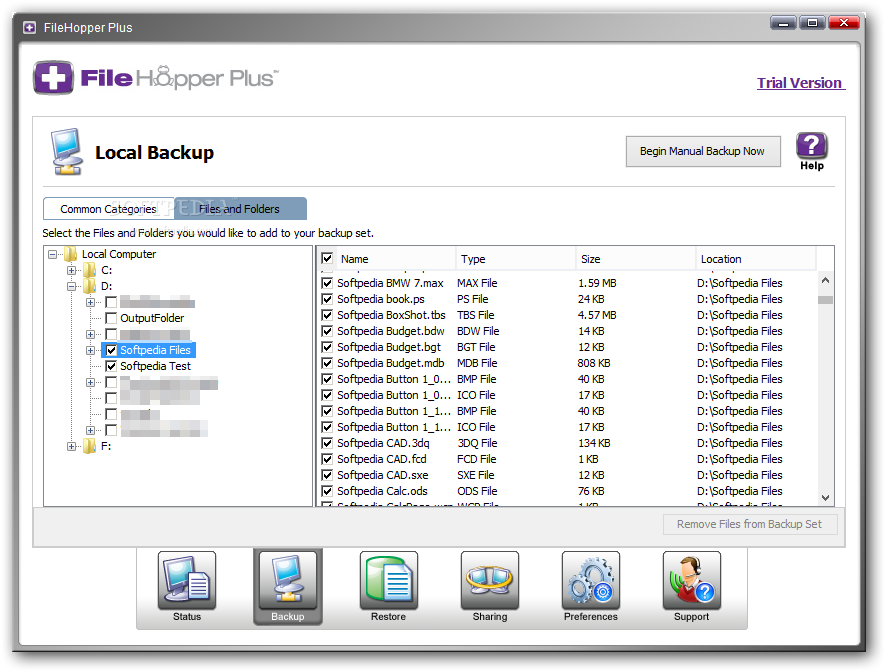
Task: Maximize the FileHopper Plus window
Action: point(812,23)
